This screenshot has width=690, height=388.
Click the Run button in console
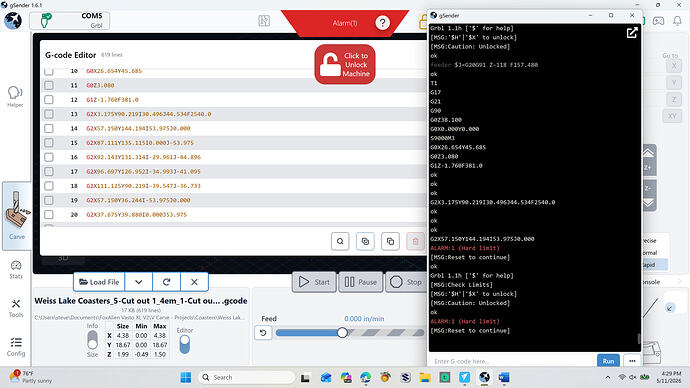tap(608, 361)
